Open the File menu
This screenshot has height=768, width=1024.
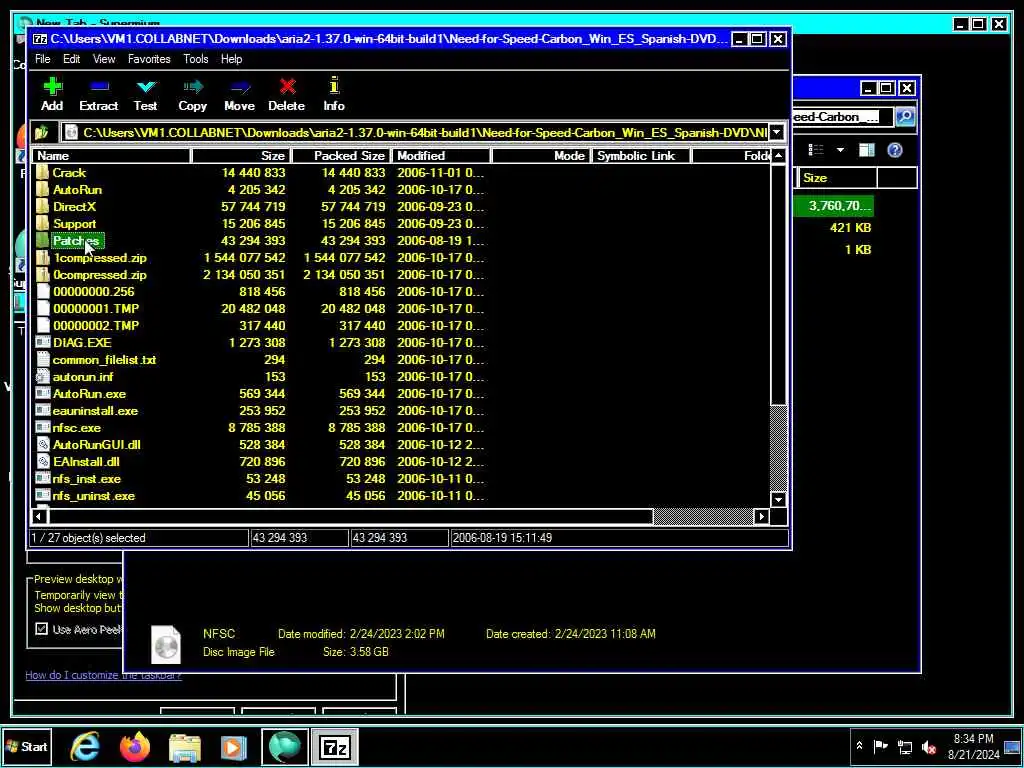(x=42, y=59)
